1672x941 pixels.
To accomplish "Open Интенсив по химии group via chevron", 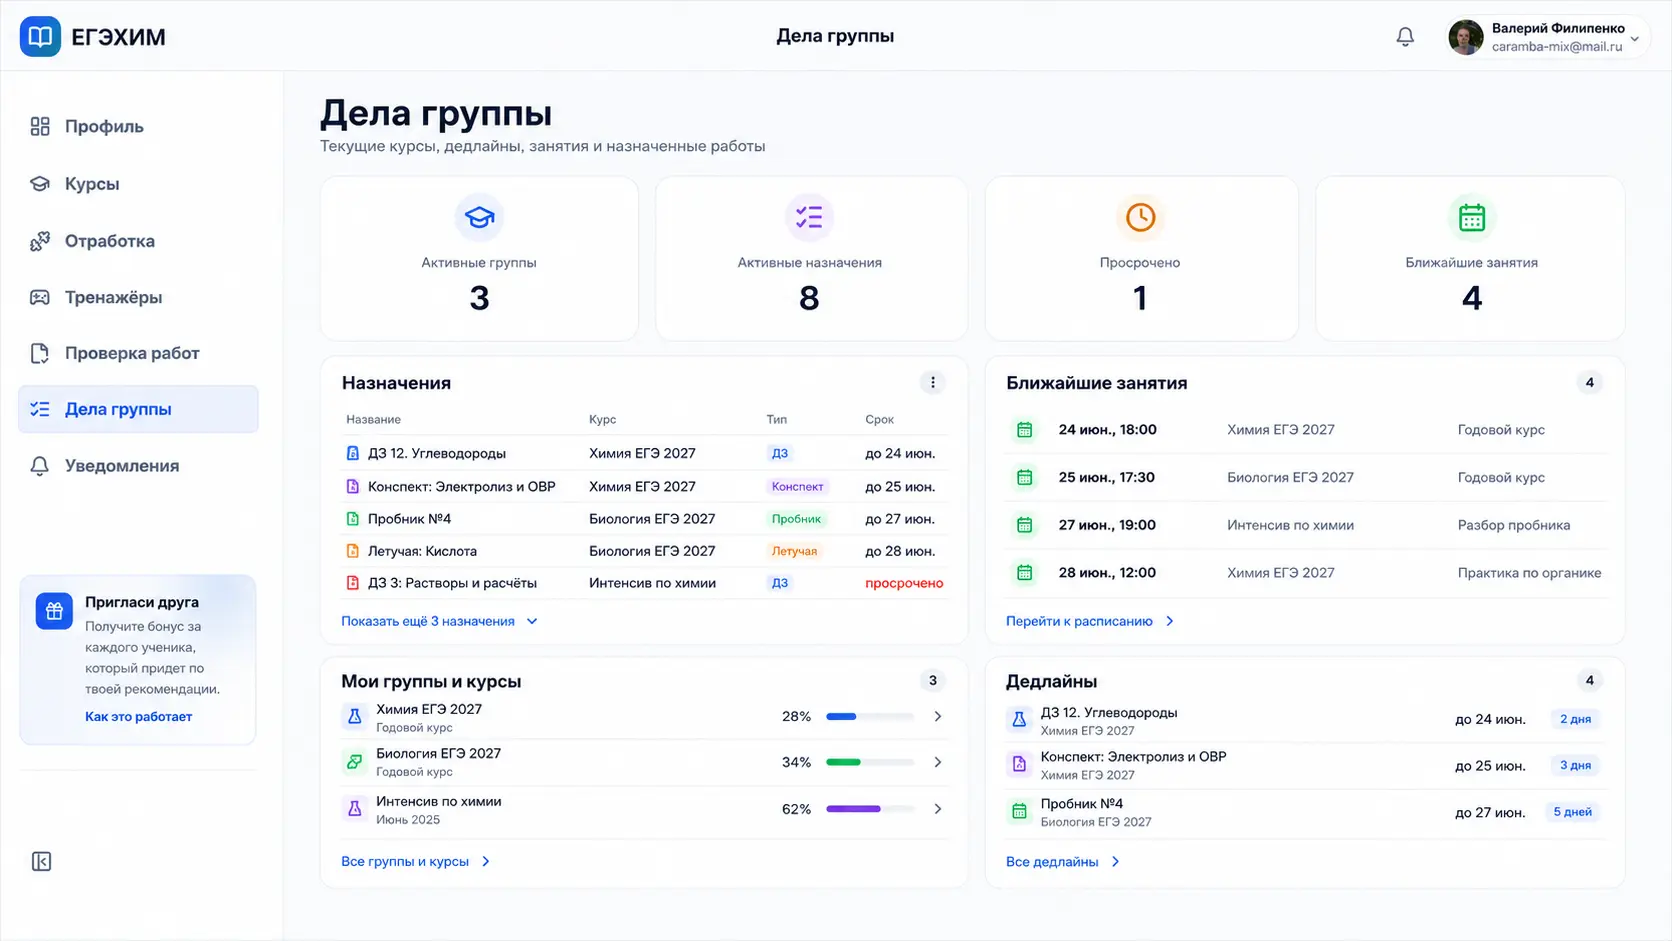I will (x=937, y=809).
